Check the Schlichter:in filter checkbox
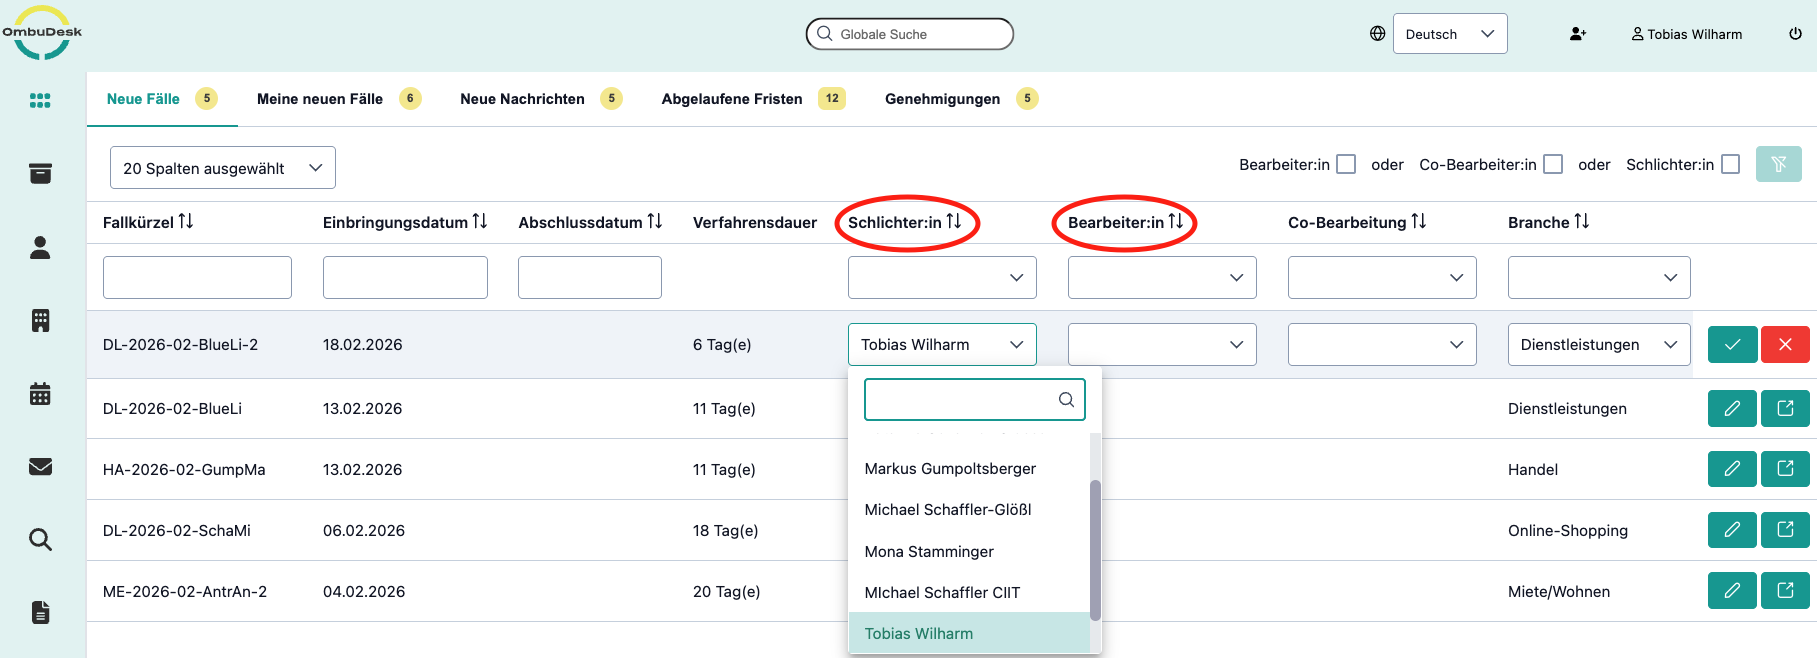 pos(1730,164)
